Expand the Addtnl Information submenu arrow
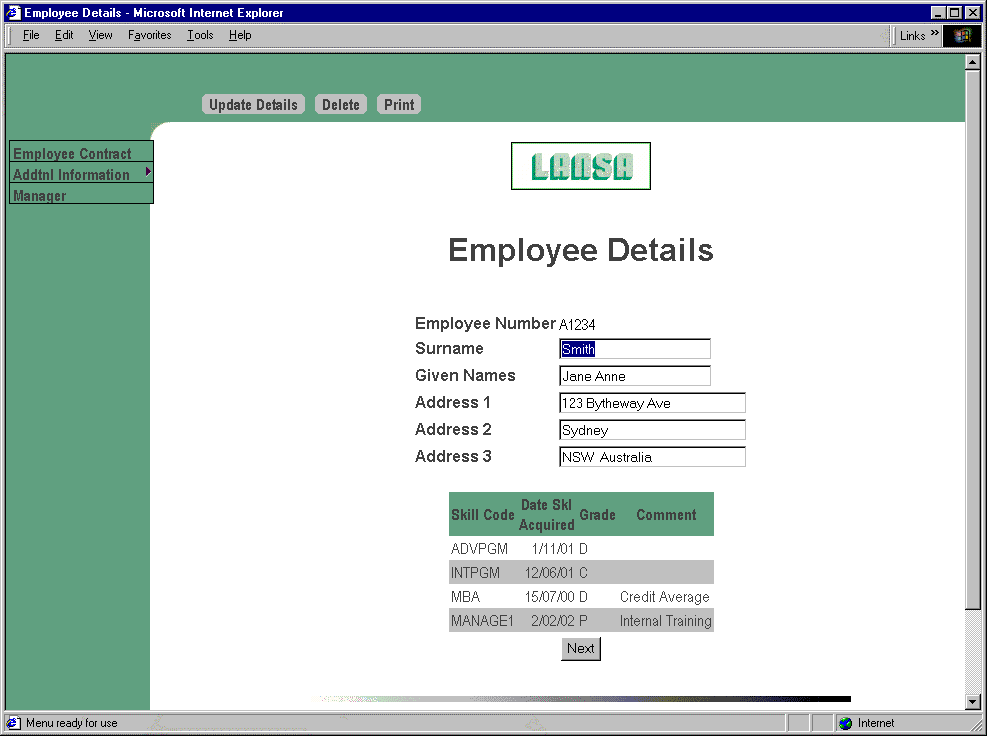This screenshot has width=987, height=736. click(148, 172)
